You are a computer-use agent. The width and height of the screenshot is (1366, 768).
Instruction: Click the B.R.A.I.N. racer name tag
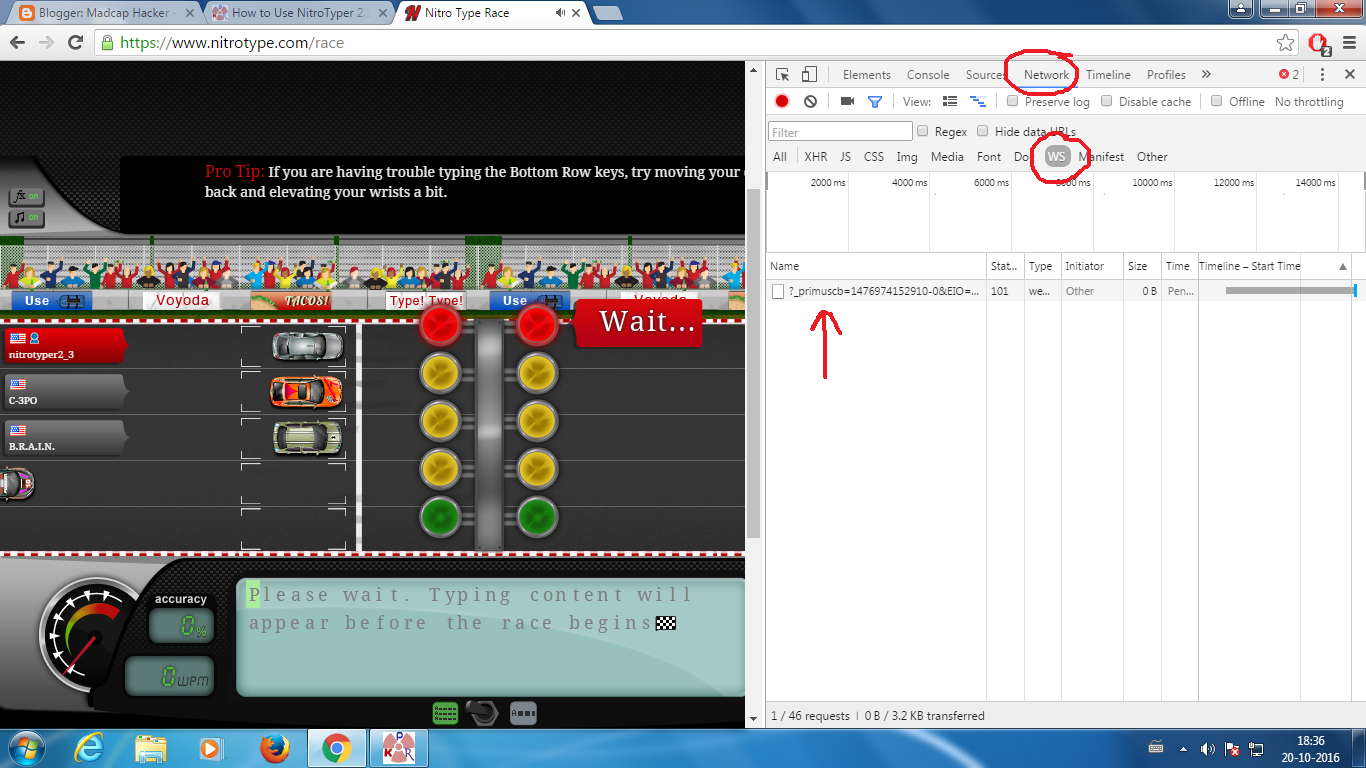coord(65,437)
